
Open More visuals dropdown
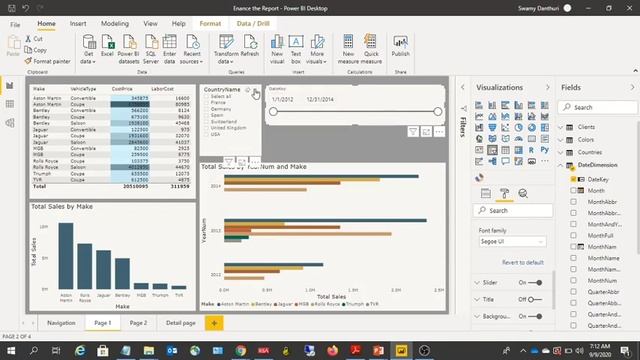click(x=316, y=49)
